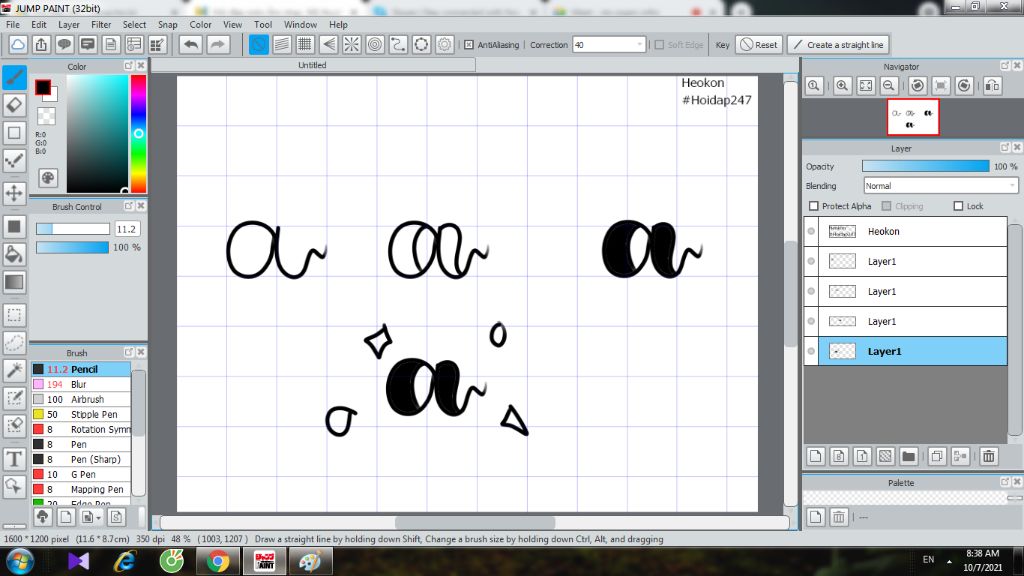
Task: Select the Gradient tool
Action: click(14, 282)
